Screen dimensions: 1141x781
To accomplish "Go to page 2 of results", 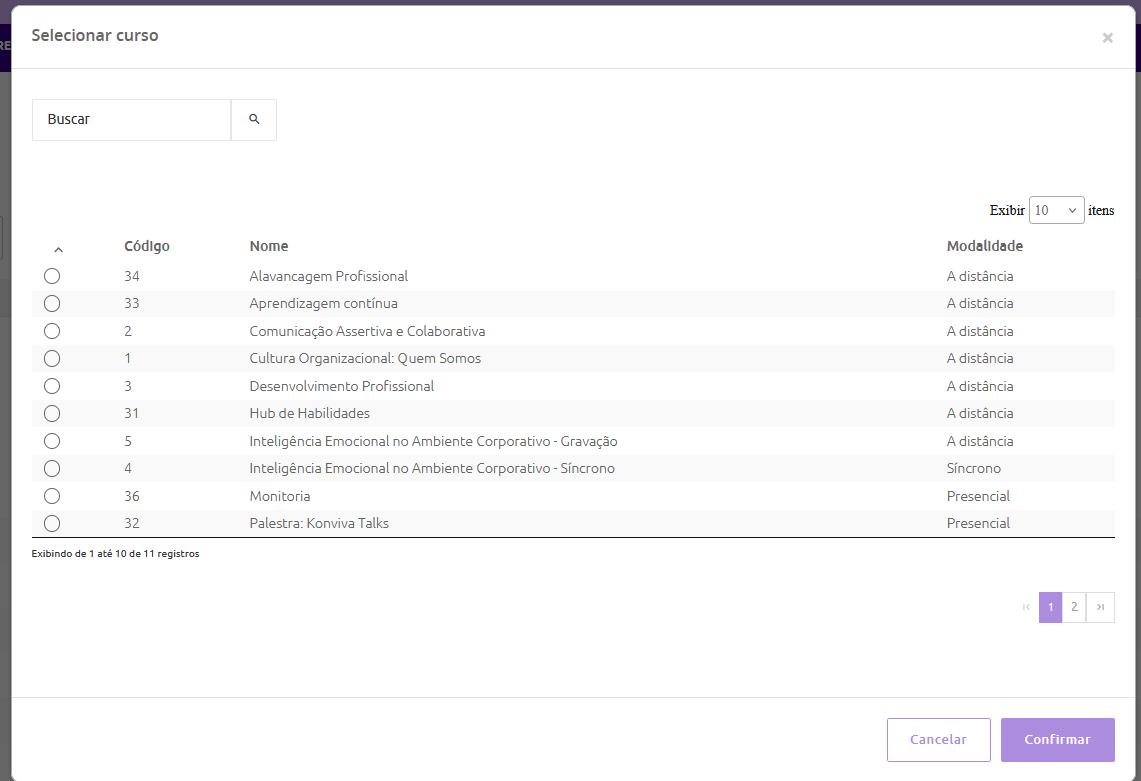I will pyautogui.click(x=1074, y=607).
